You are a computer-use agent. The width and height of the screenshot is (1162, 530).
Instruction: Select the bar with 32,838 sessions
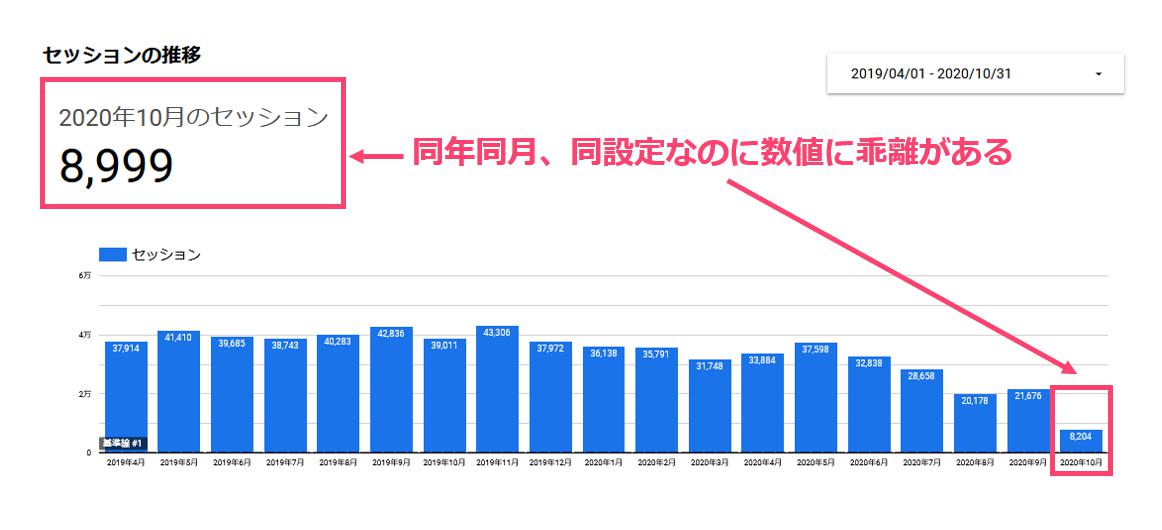[x=869, y=404]
